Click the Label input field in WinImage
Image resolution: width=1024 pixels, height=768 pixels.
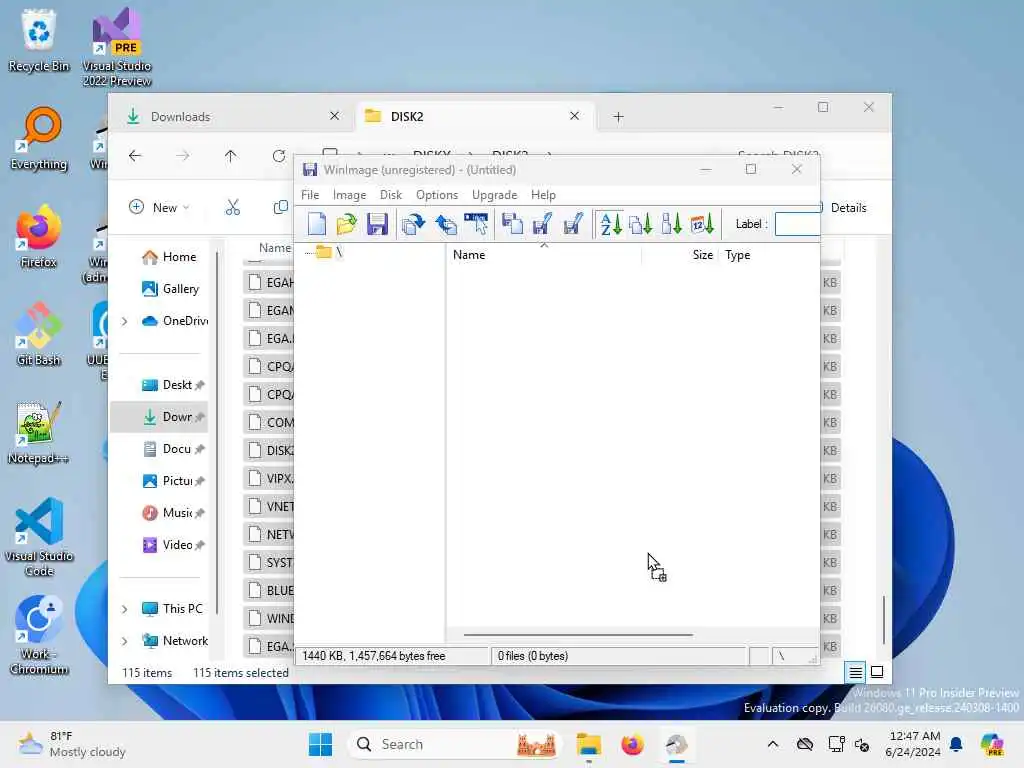797,224
